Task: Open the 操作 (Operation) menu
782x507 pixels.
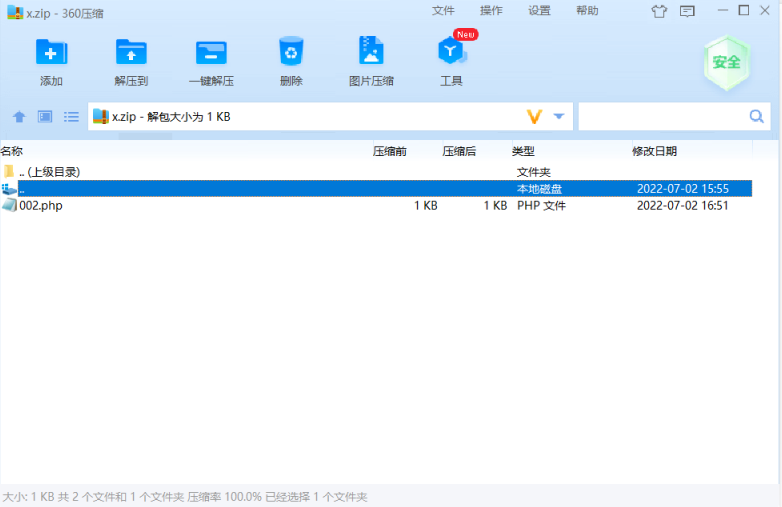Action: tap(491, 11)
